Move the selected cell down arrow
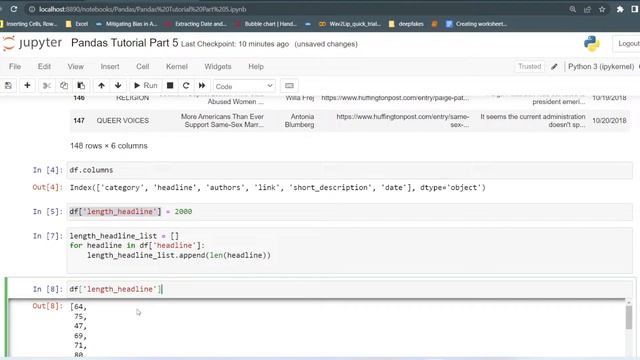 [118, 86]
